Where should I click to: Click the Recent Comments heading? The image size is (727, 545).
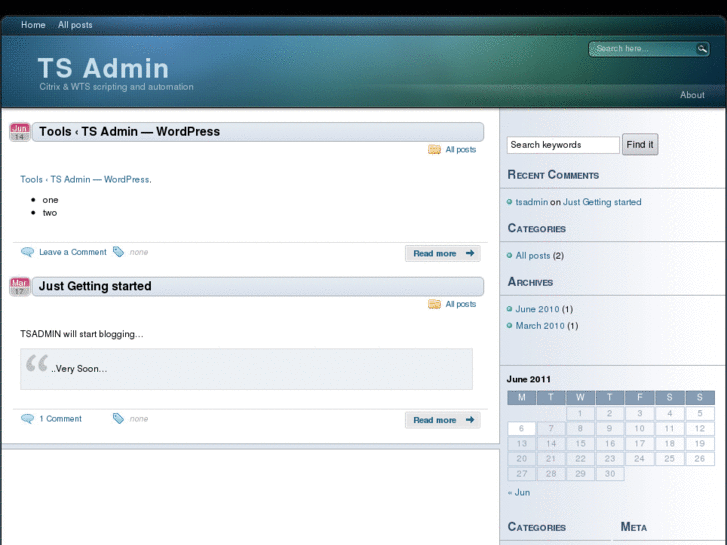click(553, 175)
